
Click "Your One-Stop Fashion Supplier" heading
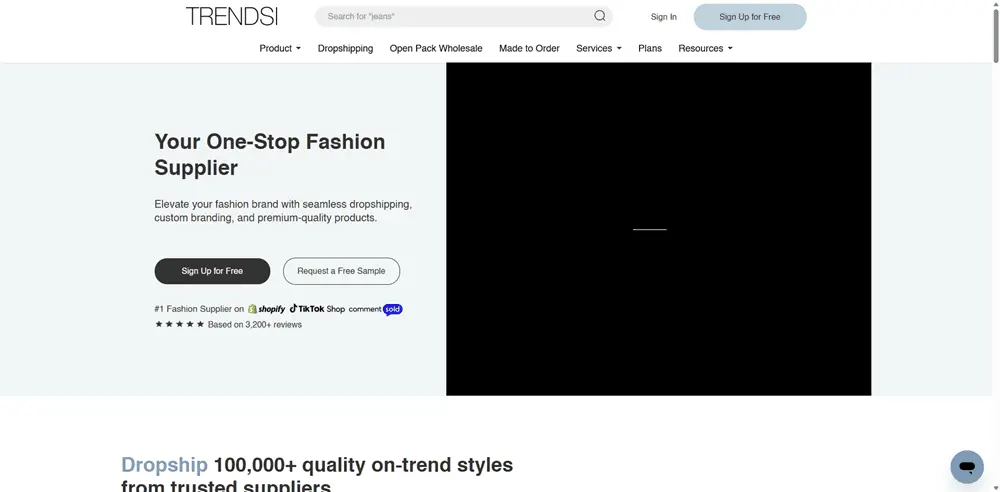click(x=270, y=154)
